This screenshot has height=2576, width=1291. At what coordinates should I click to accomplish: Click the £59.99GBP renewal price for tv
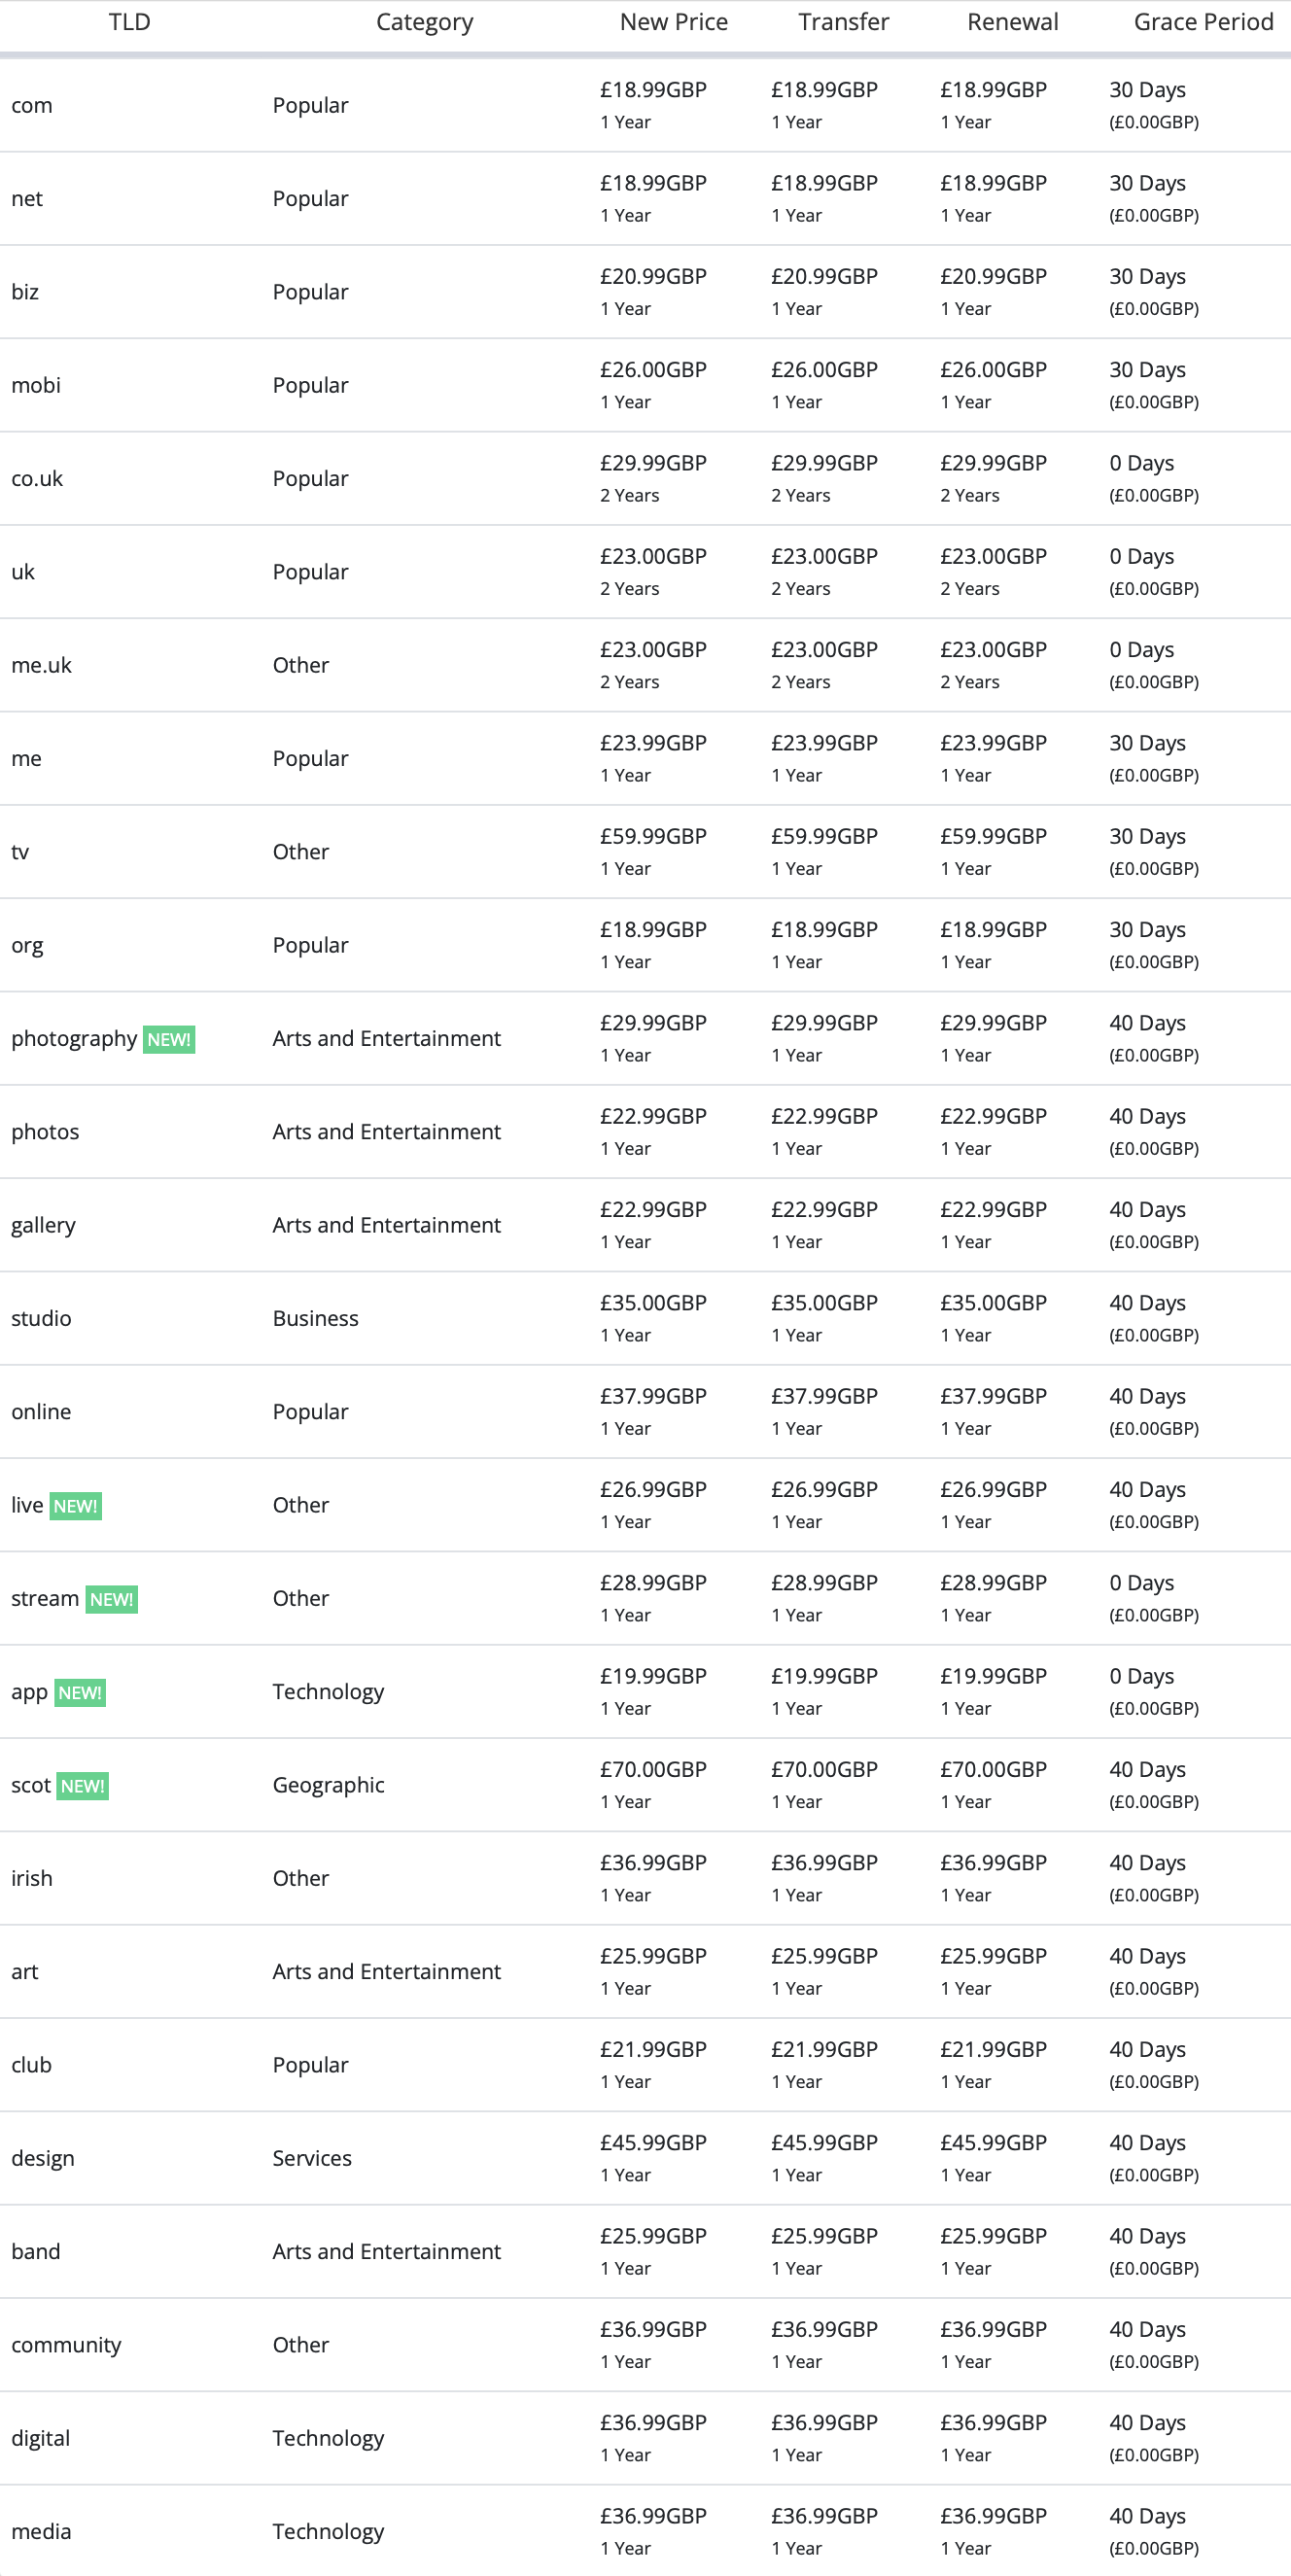click(x=993, y=837)
